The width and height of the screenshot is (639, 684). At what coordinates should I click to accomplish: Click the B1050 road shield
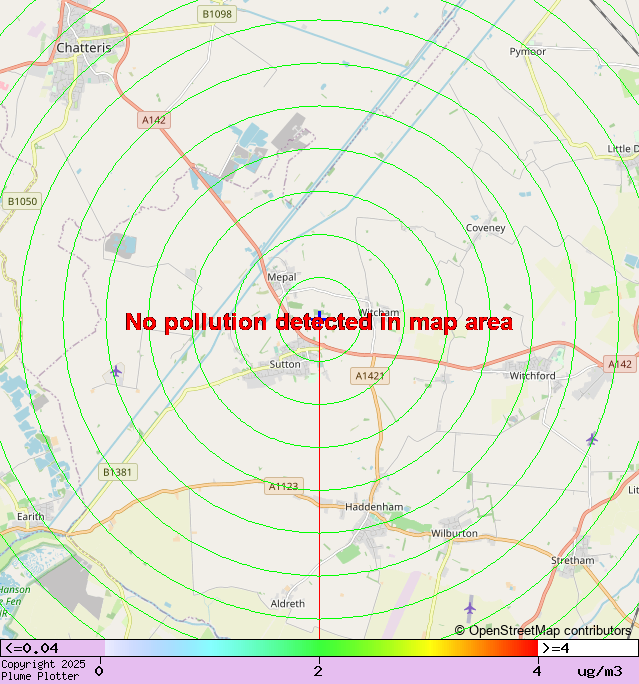[x=22, y=201]
